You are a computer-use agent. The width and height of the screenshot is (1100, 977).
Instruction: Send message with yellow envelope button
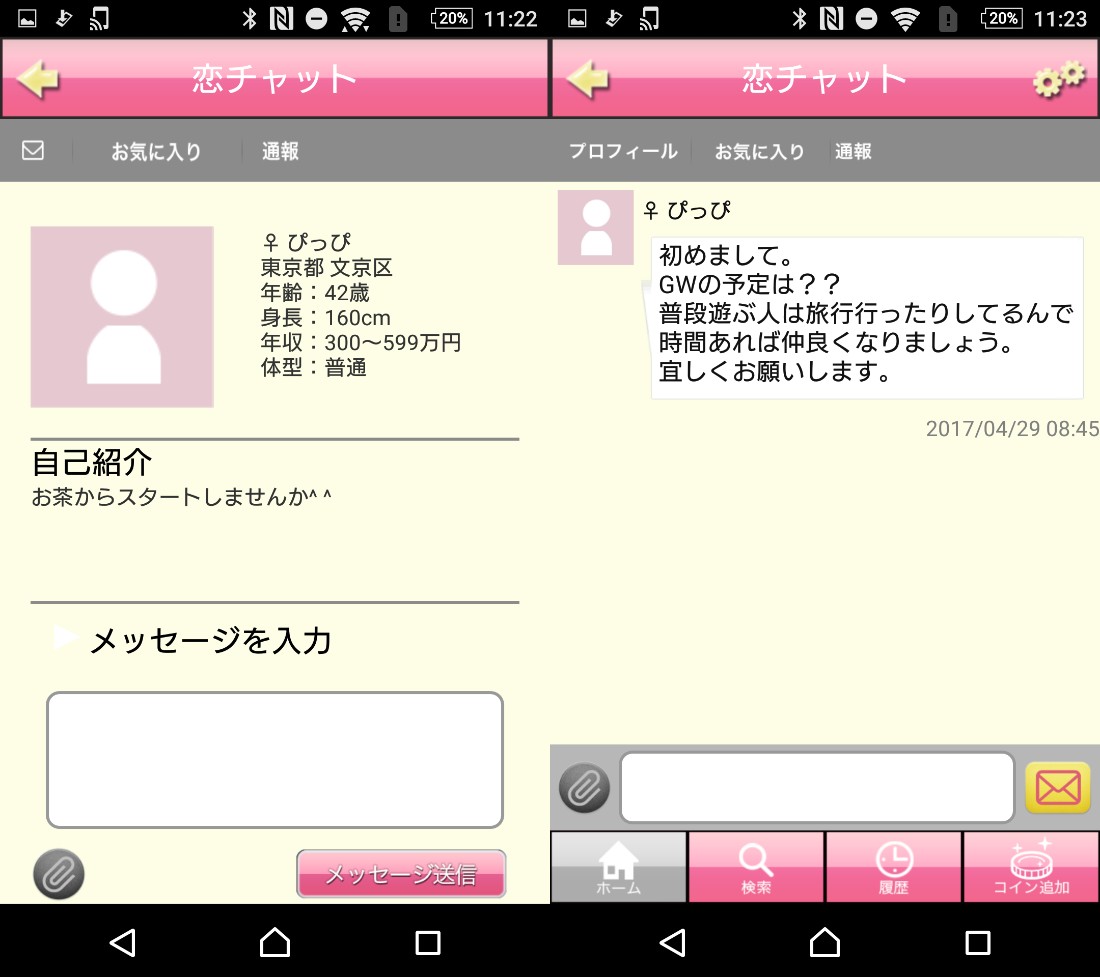[x=1058, y=788]
